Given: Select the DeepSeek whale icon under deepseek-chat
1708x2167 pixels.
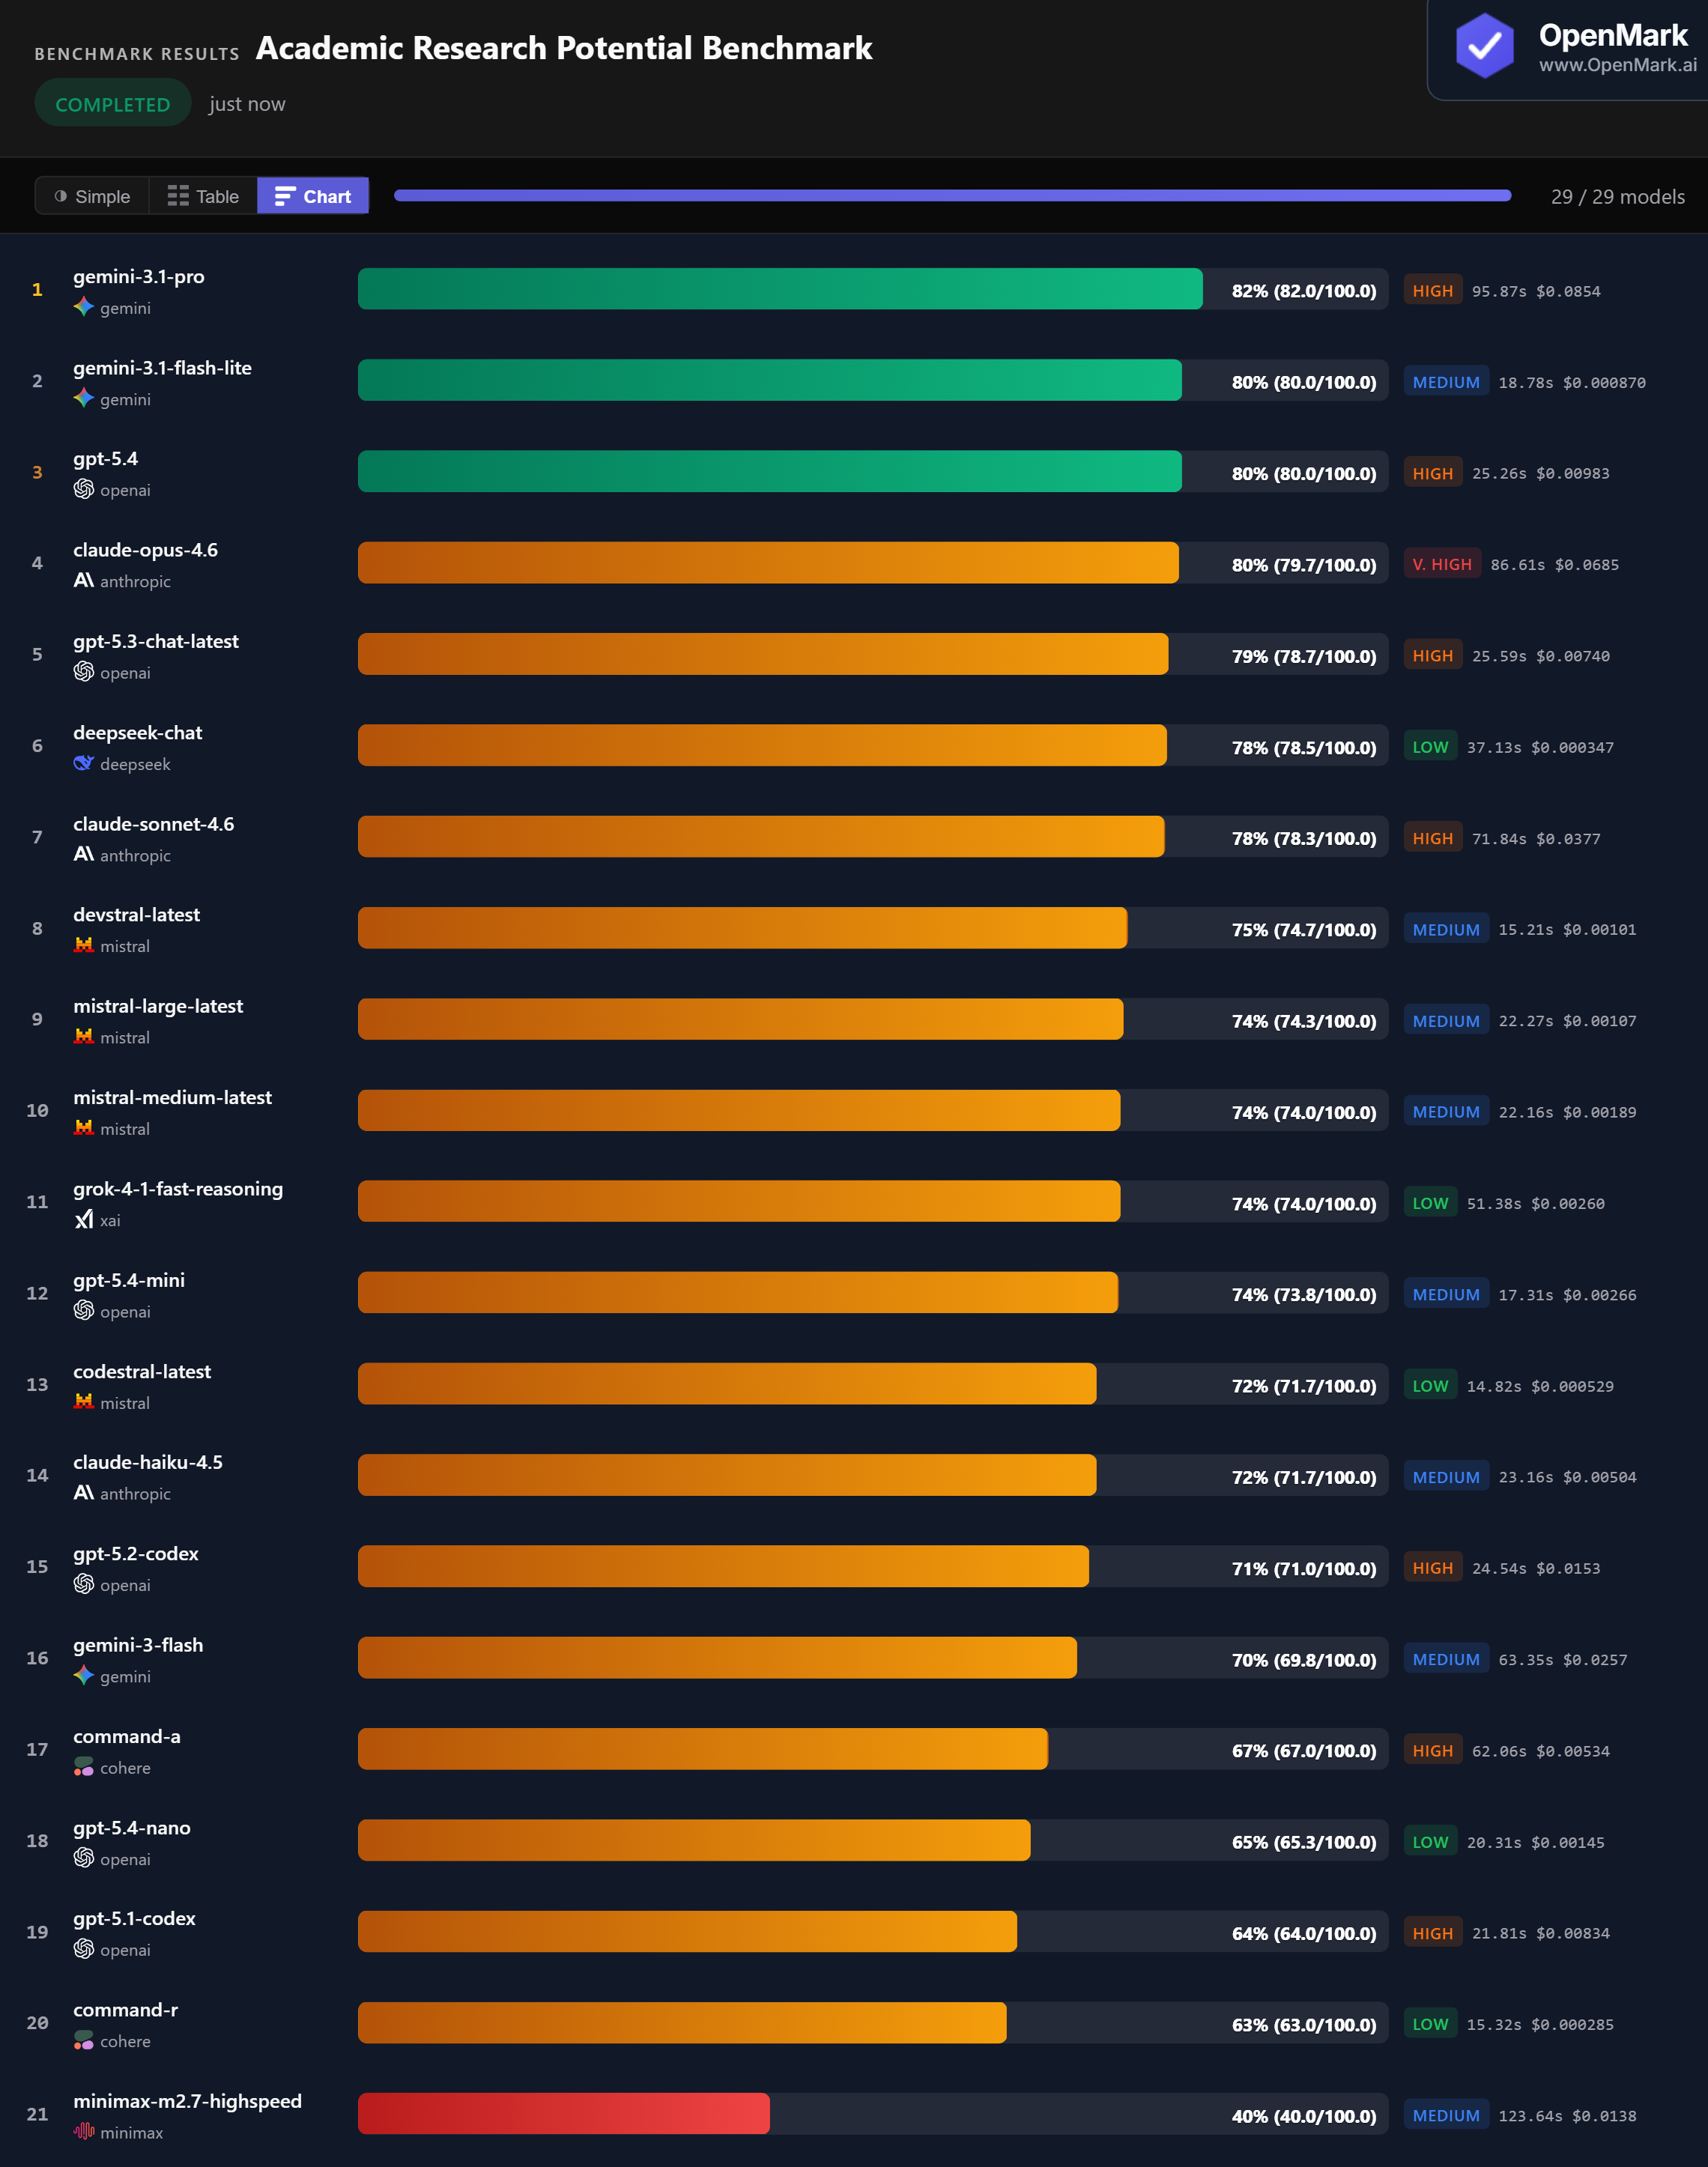Looking at the screenshot, I should (83, 763).
